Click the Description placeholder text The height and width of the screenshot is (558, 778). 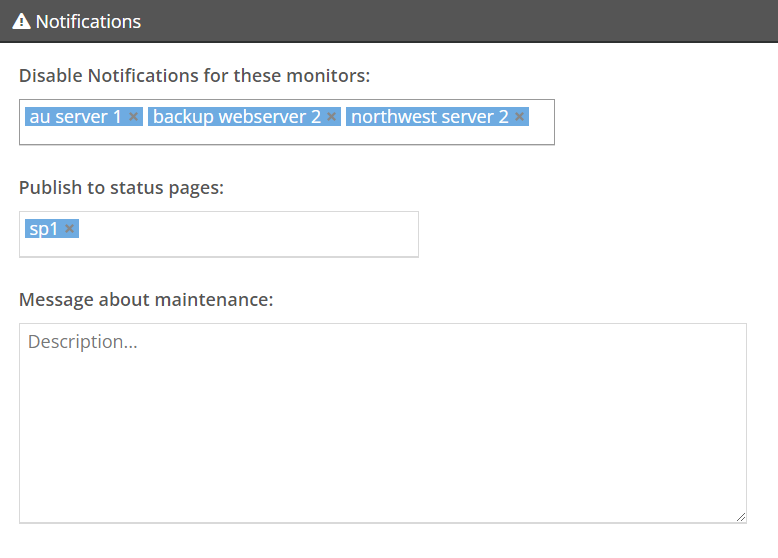(83, 342)
